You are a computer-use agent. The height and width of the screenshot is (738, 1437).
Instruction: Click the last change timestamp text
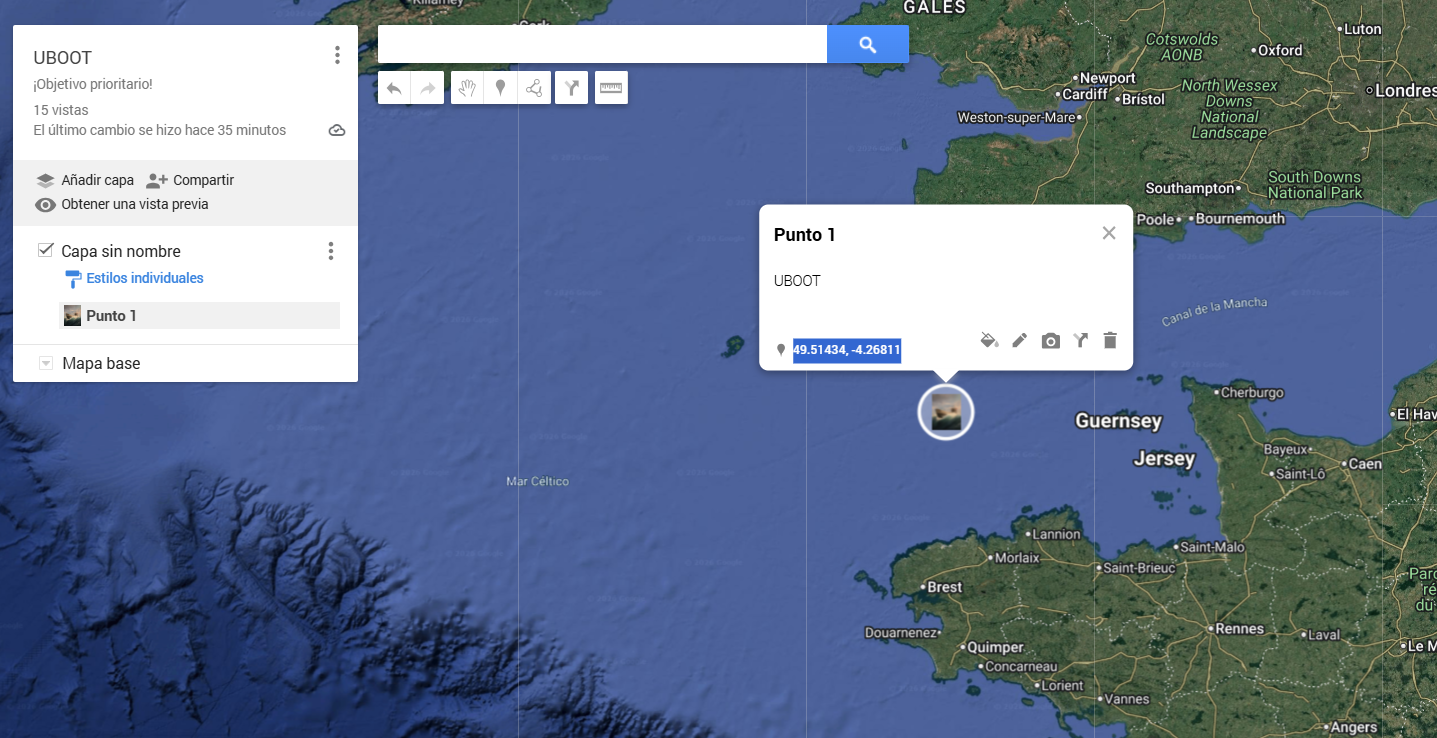(x=160, y=130)
